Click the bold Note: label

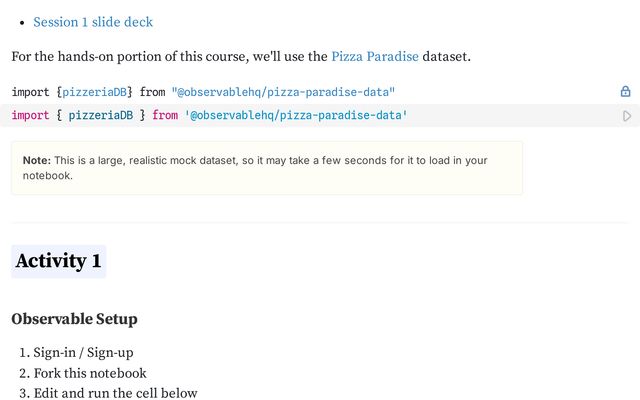[37, 160]
